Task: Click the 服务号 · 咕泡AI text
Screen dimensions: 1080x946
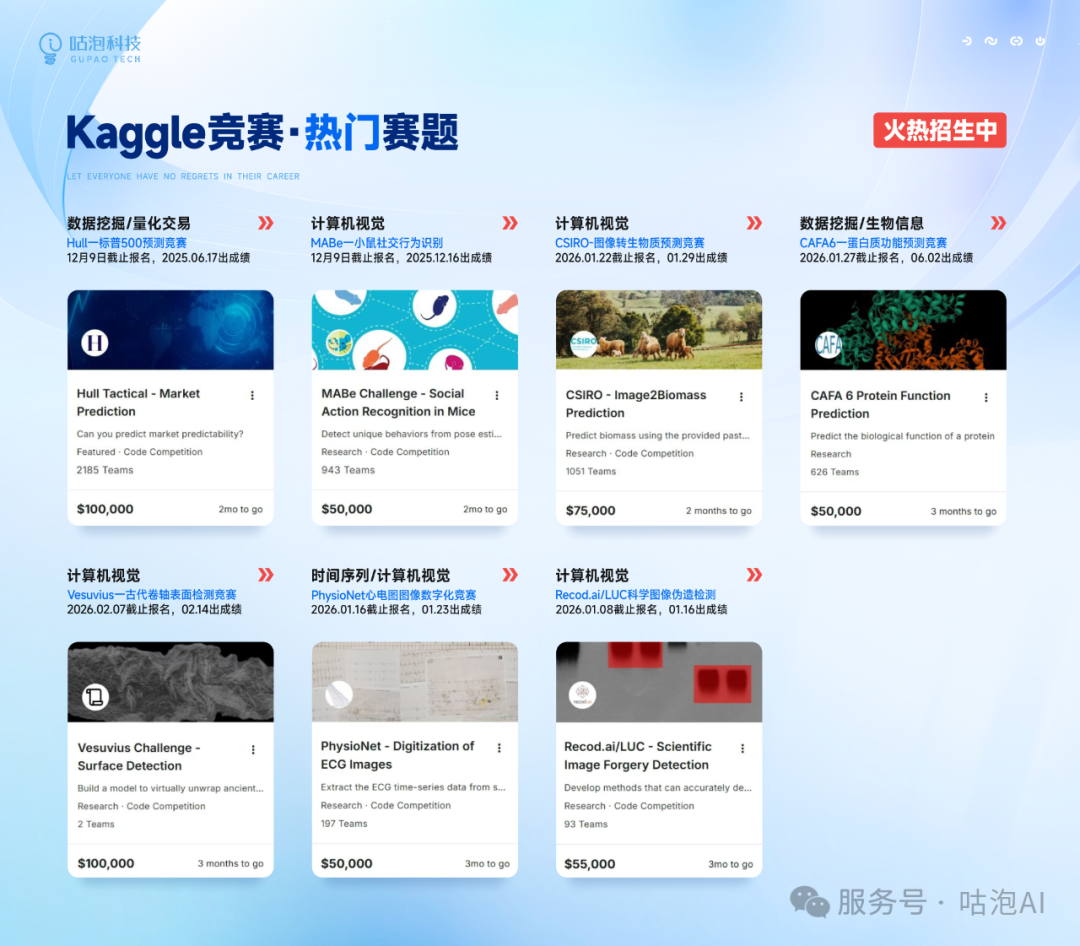Action: pos(941,902)
